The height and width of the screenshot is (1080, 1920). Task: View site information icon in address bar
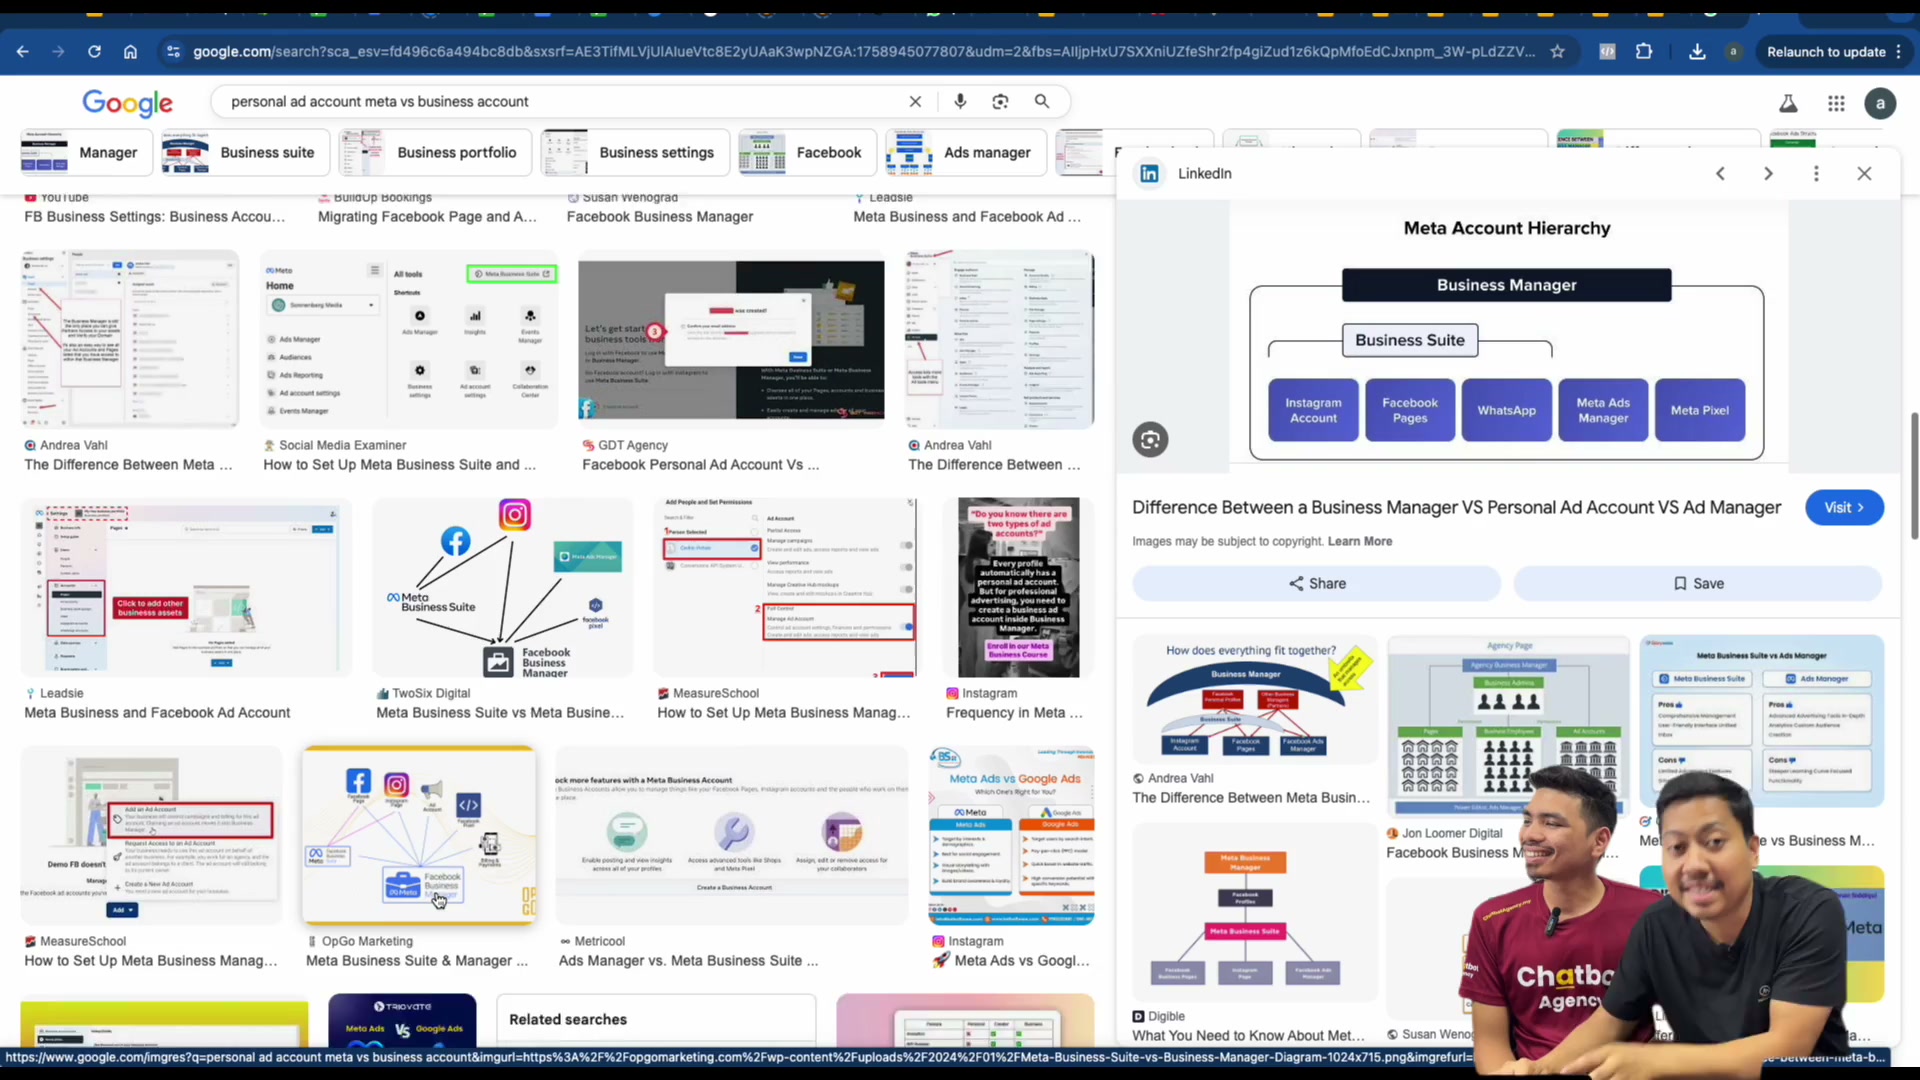[173, 51]
